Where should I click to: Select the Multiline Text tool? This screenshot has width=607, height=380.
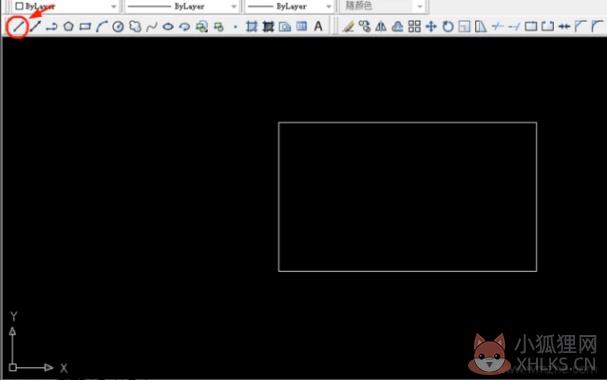click(x=318, y=26)
